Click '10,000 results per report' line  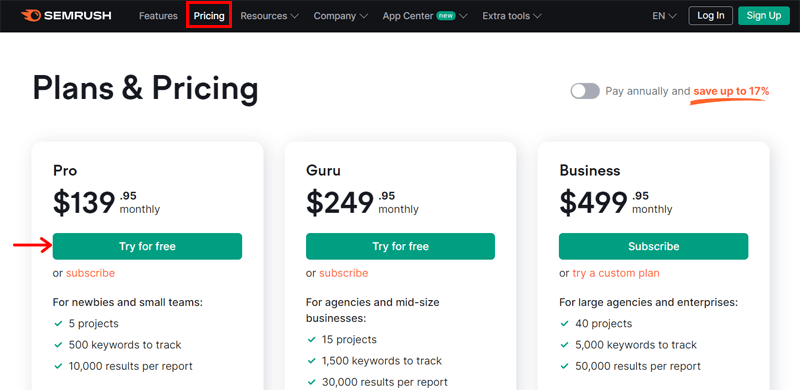pyautogui.click(x=131, y=366)
